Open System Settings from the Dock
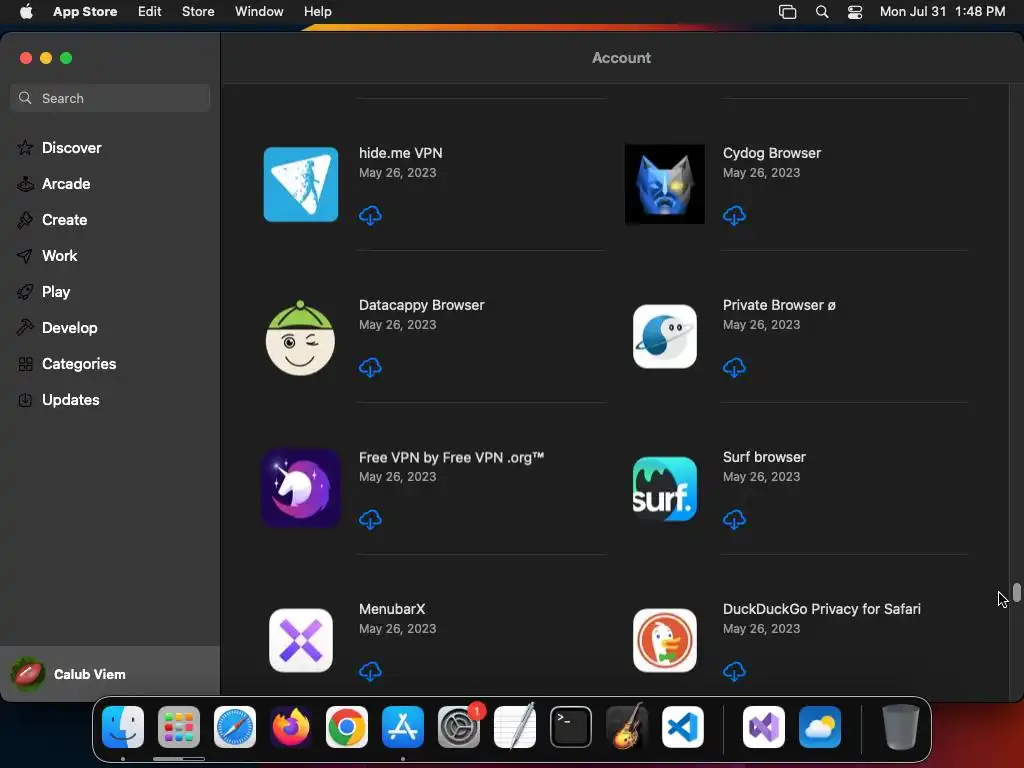The height and width of the screenshot is (768, 1024). (x=459, y=727)
